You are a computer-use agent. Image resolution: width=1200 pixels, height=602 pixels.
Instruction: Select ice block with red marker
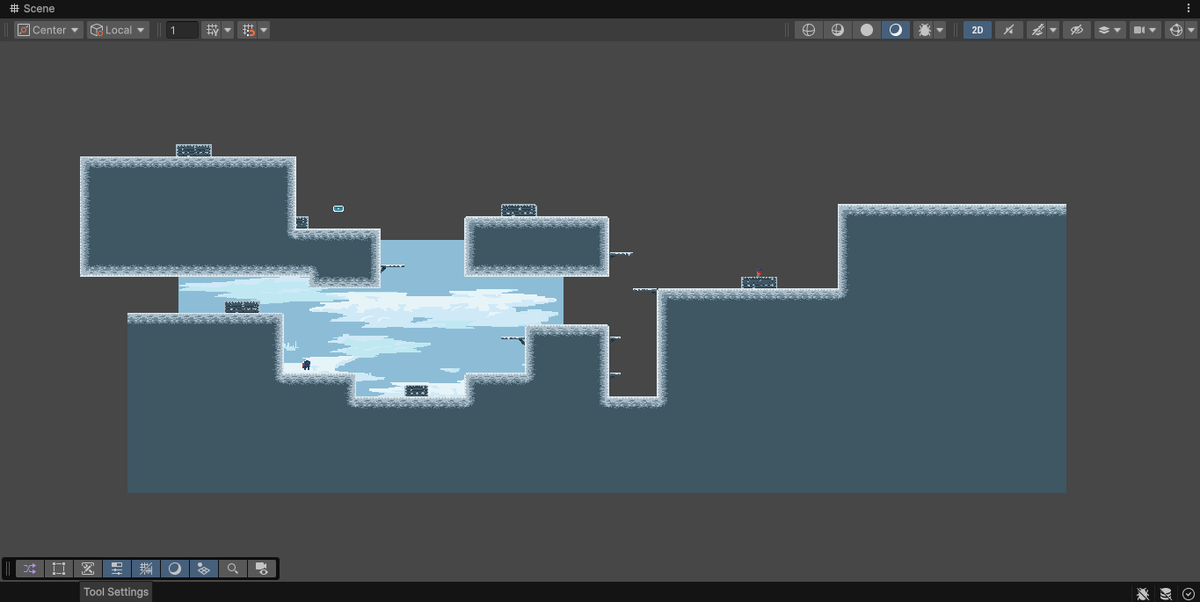759,282
